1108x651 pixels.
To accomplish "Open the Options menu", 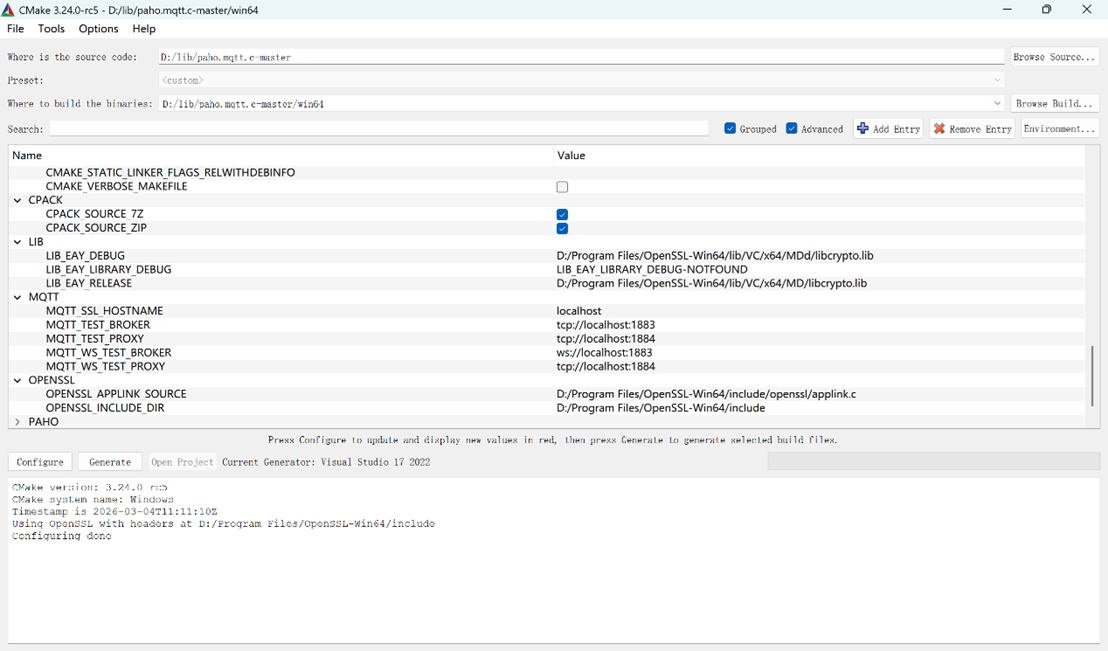I will click(98, 28).
